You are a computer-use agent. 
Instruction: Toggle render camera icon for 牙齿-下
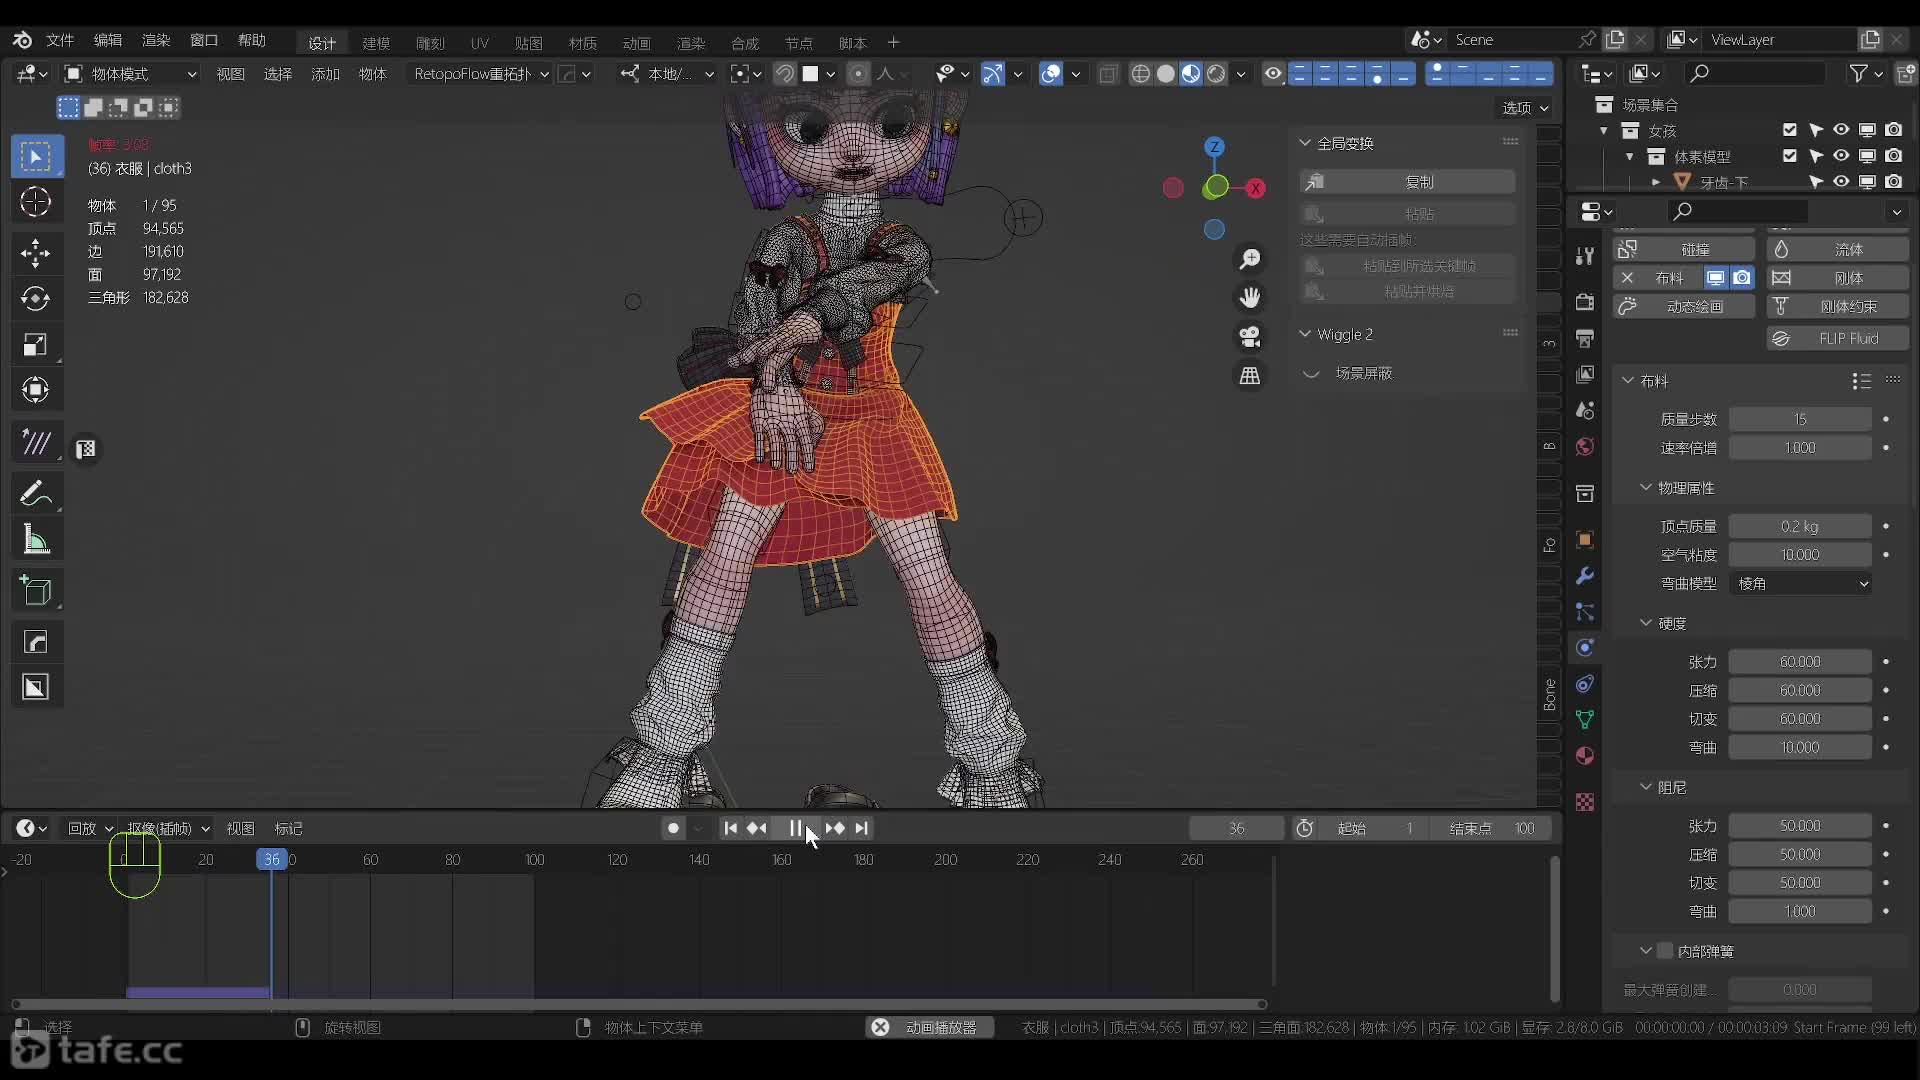tap(1894, 182)
